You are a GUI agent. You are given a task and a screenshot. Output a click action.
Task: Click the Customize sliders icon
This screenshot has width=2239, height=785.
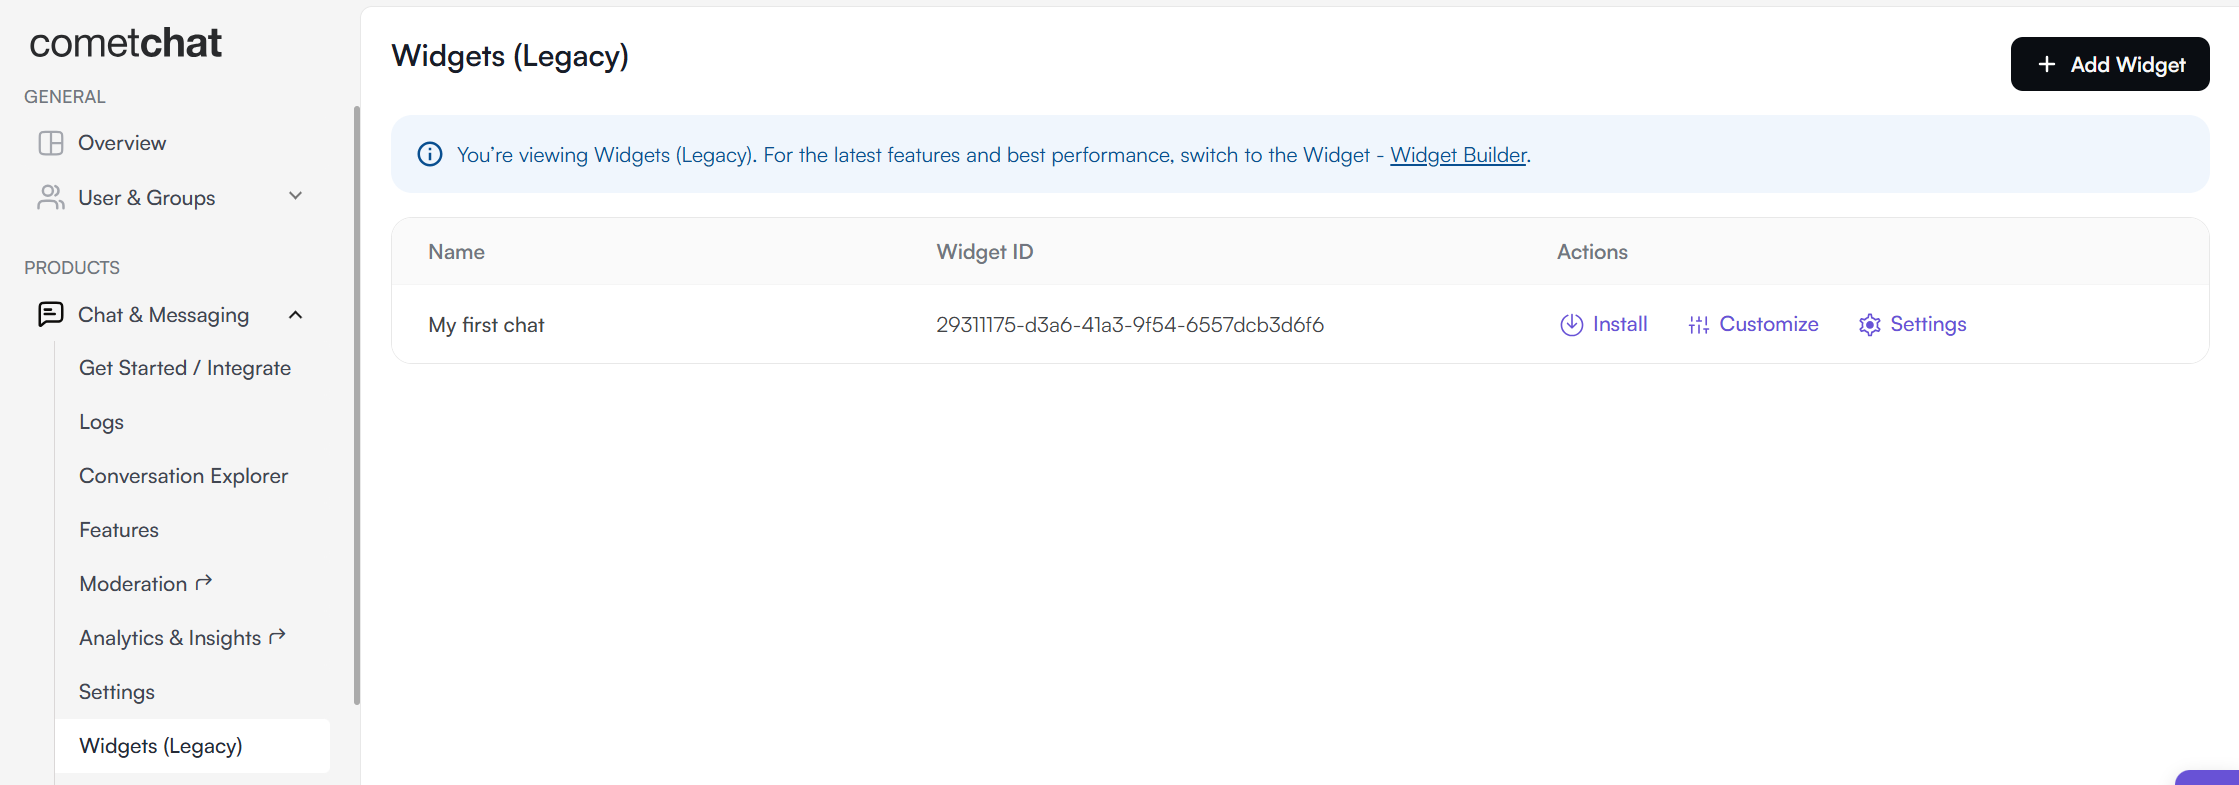coord(1698,324)
